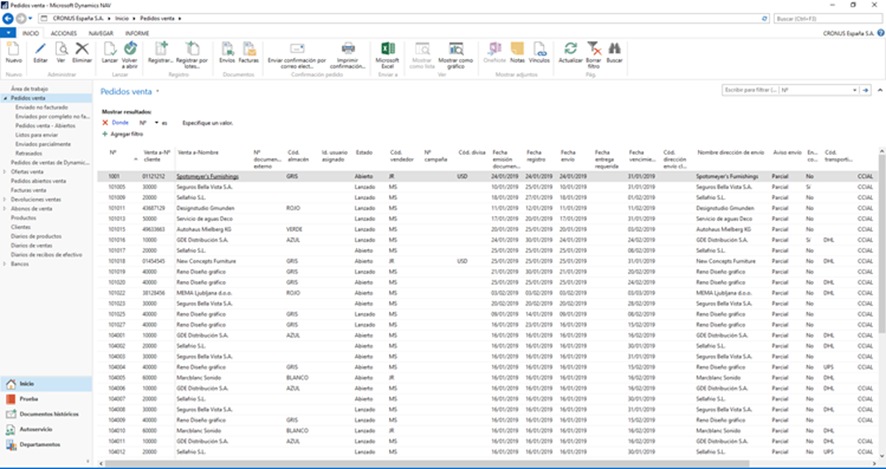
Task: Open navigation history dropdown arrow
Action: coord(31,19)
